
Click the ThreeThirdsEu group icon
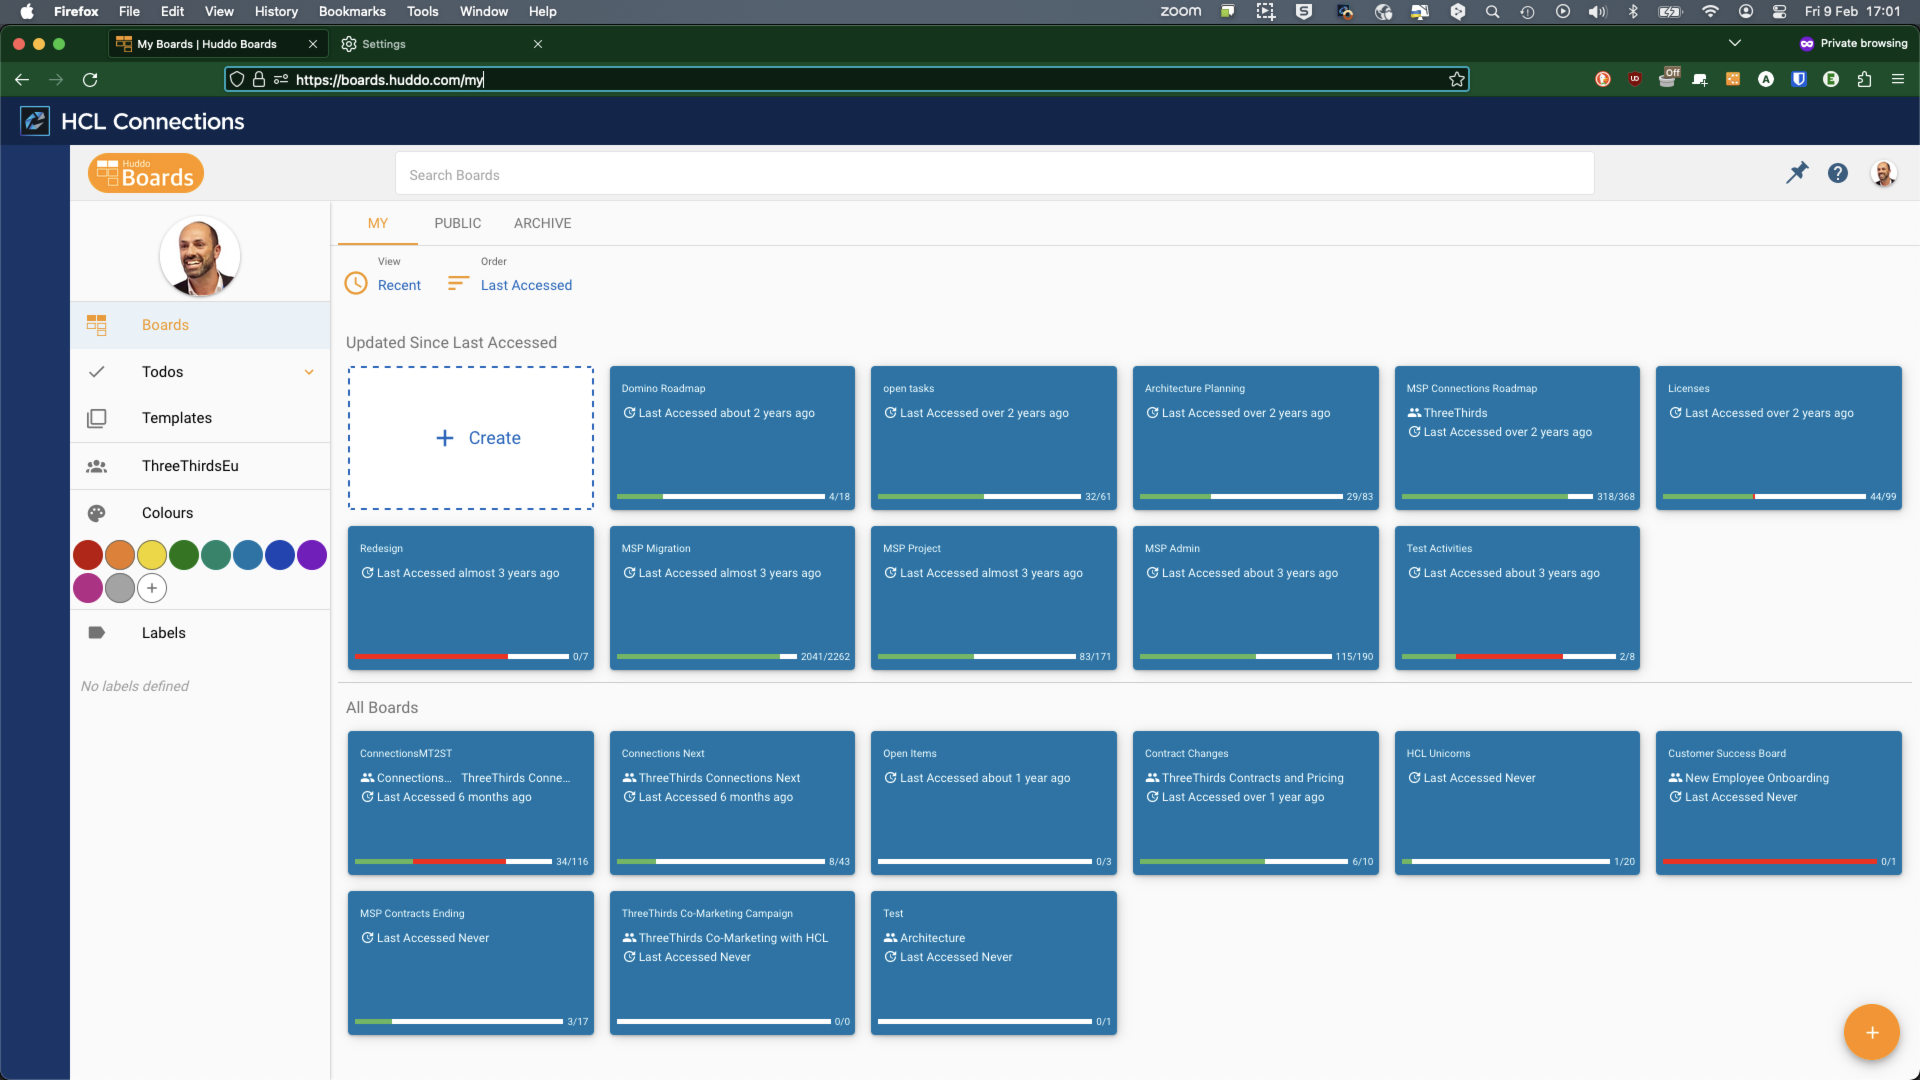97,466
